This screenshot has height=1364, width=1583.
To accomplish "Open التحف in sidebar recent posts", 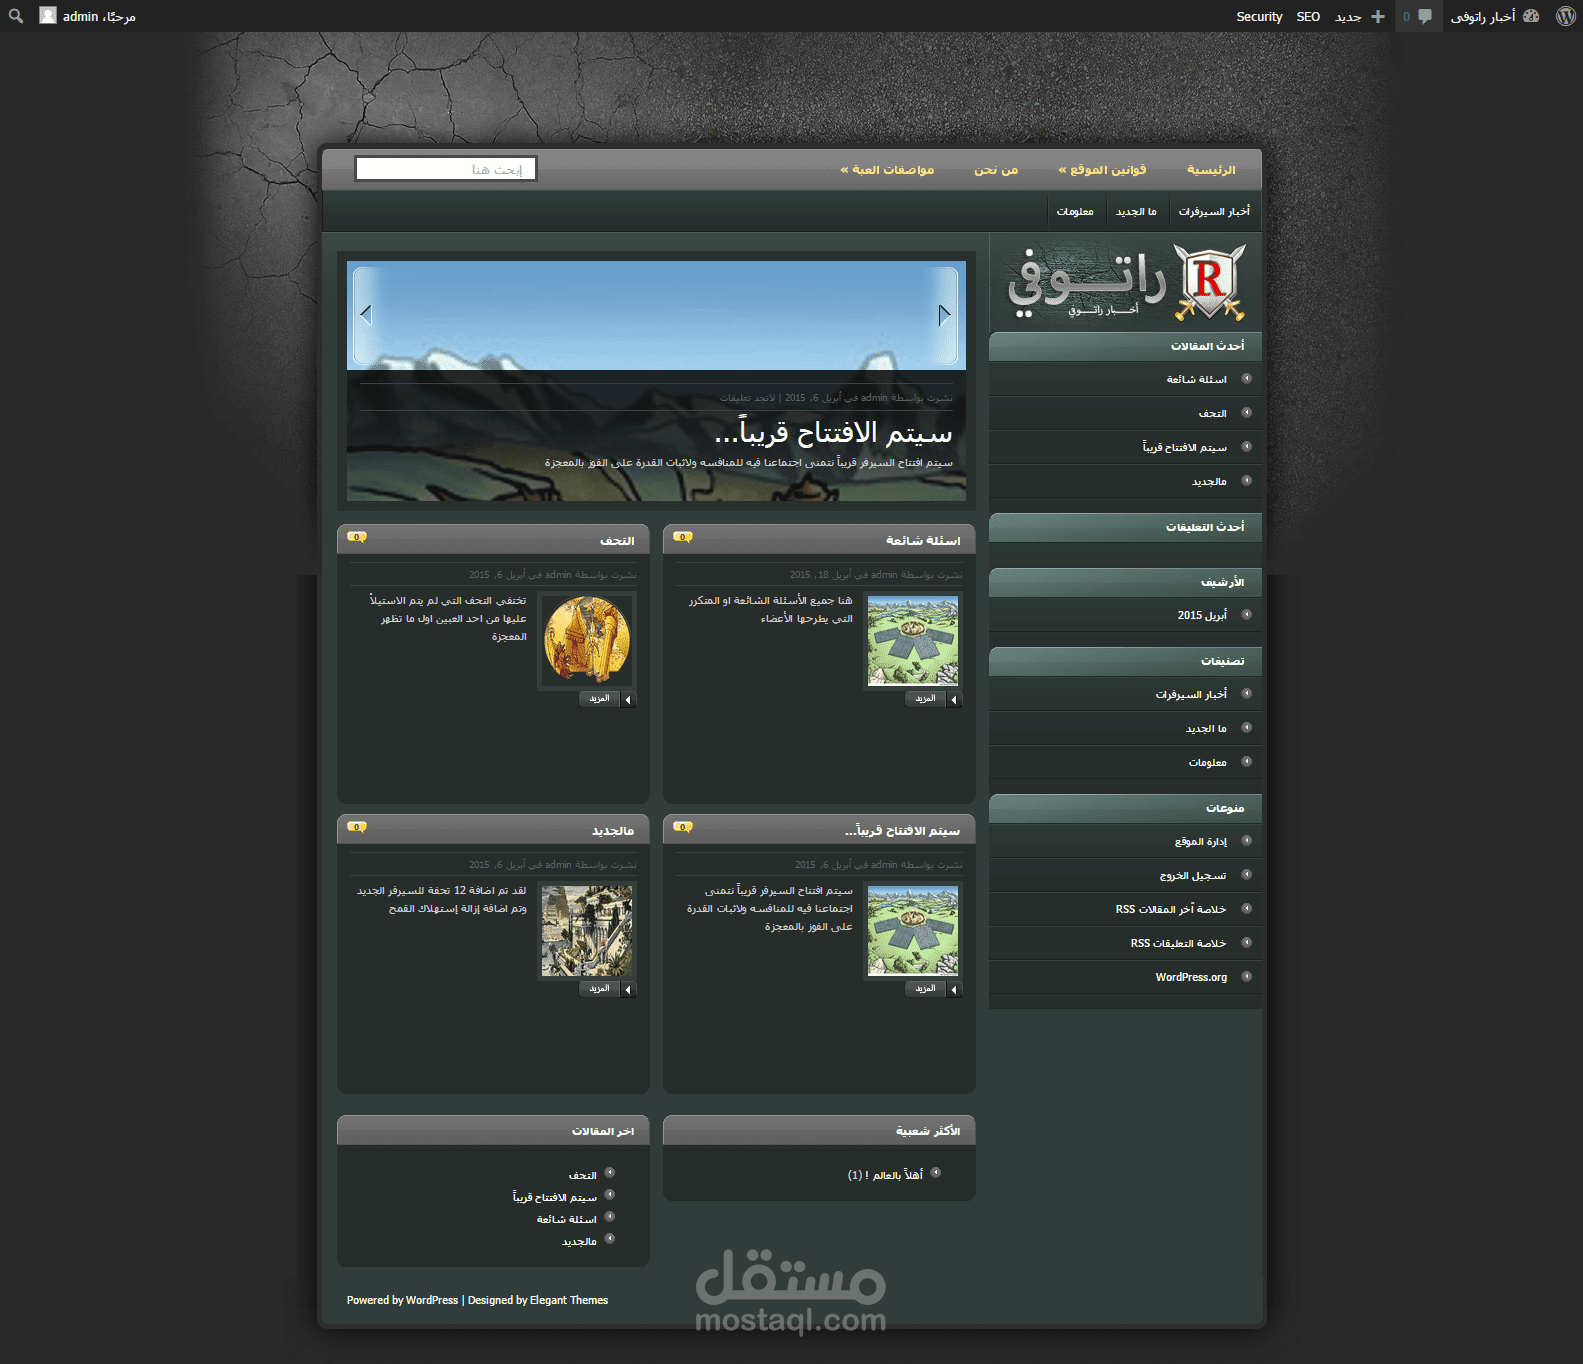I will click(x=1213, y=413).
